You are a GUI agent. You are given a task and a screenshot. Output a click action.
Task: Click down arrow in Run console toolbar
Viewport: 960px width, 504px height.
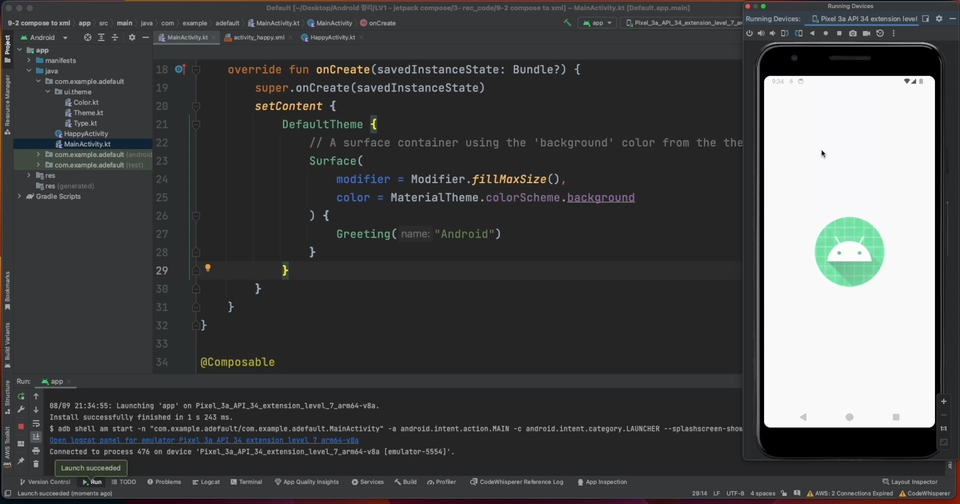[36, 410]
